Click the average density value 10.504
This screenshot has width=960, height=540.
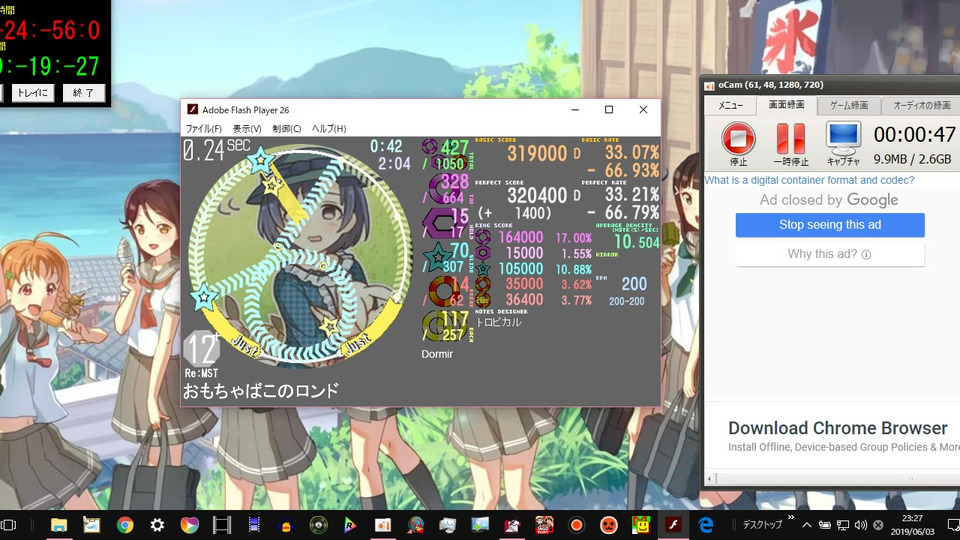[x=637, y=242]
